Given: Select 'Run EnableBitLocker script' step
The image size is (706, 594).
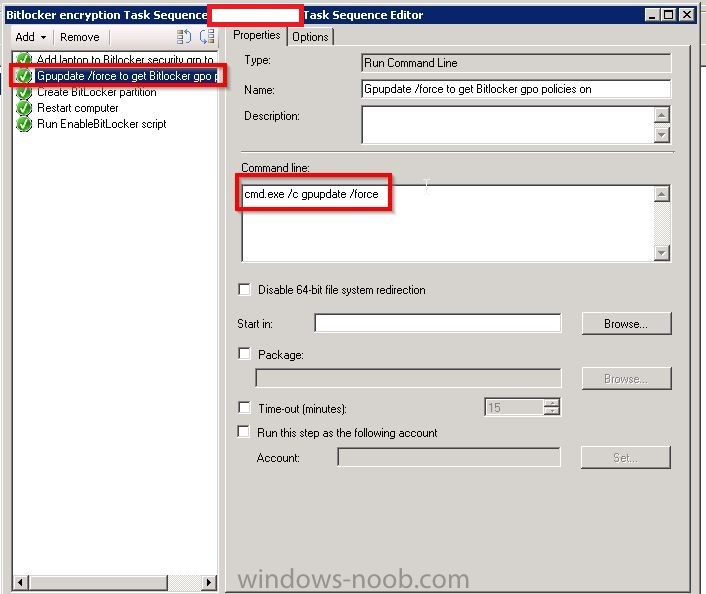Looking at the screenshot, I should pos(102,124).
